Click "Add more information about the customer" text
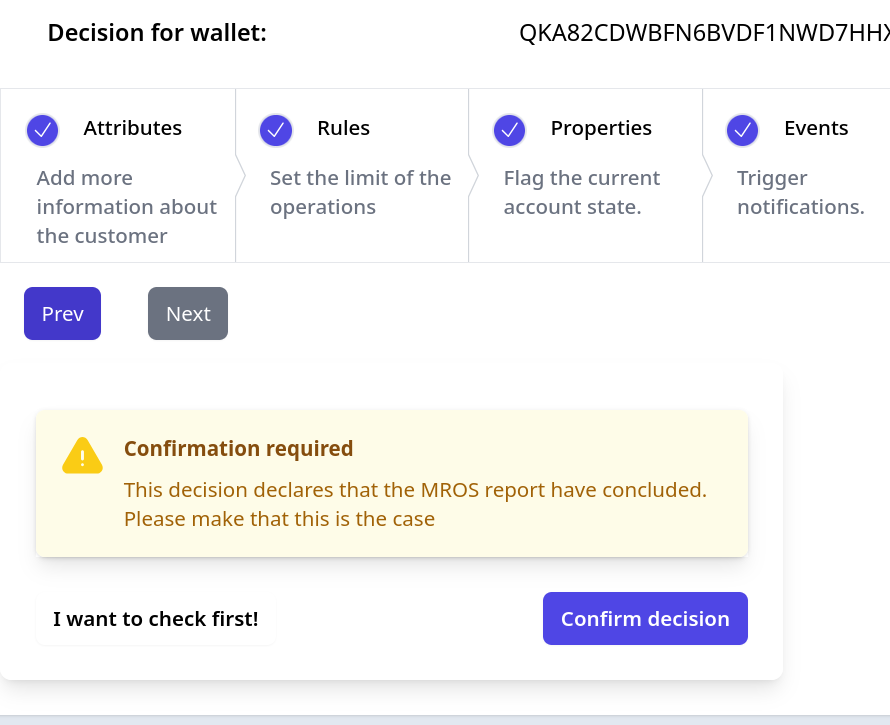 127,207
